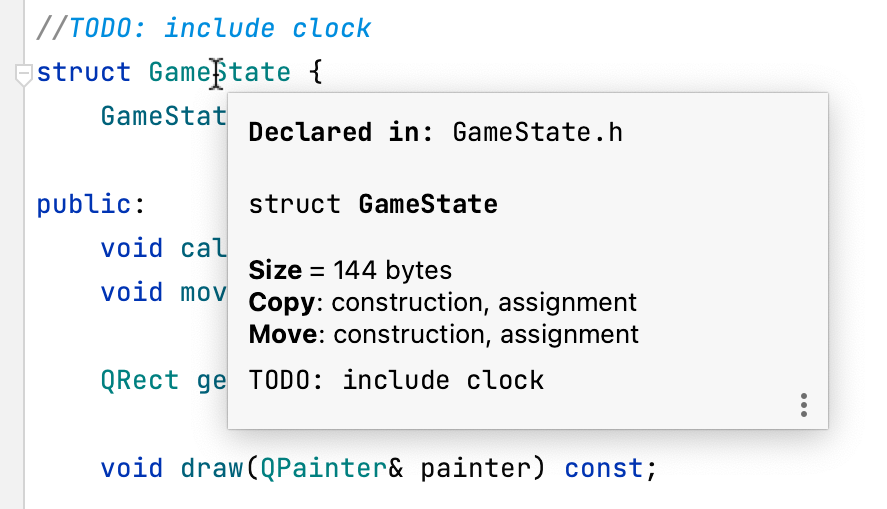Click GameState.h in the documentation popup
This screenshot has height=509, width=887.
pyautogui.click(x=537, y=132)
